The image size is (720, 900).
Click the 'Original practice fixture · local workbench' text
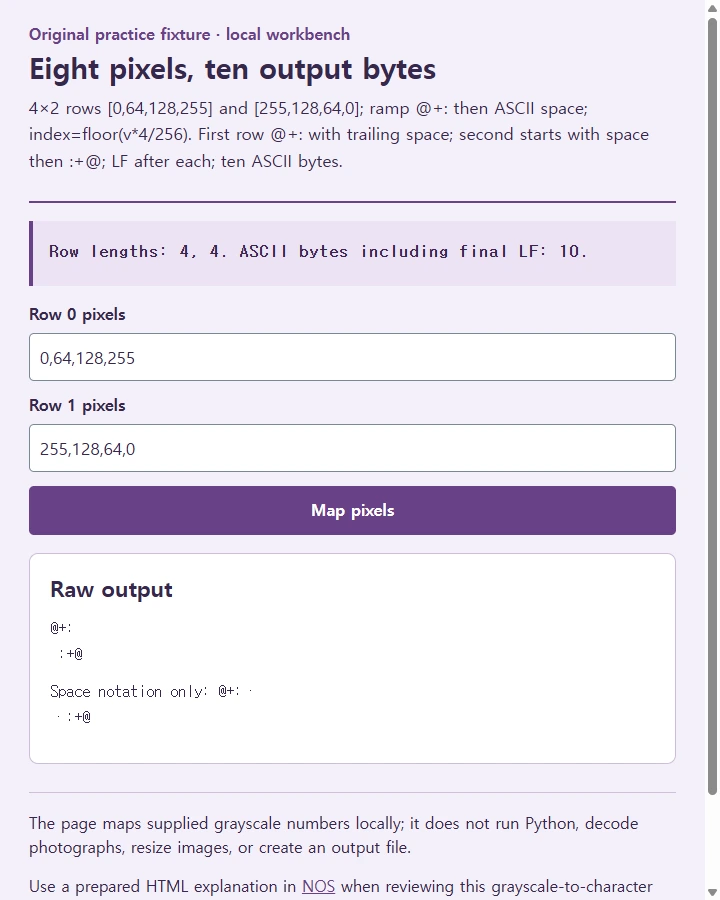coord(189,34)
